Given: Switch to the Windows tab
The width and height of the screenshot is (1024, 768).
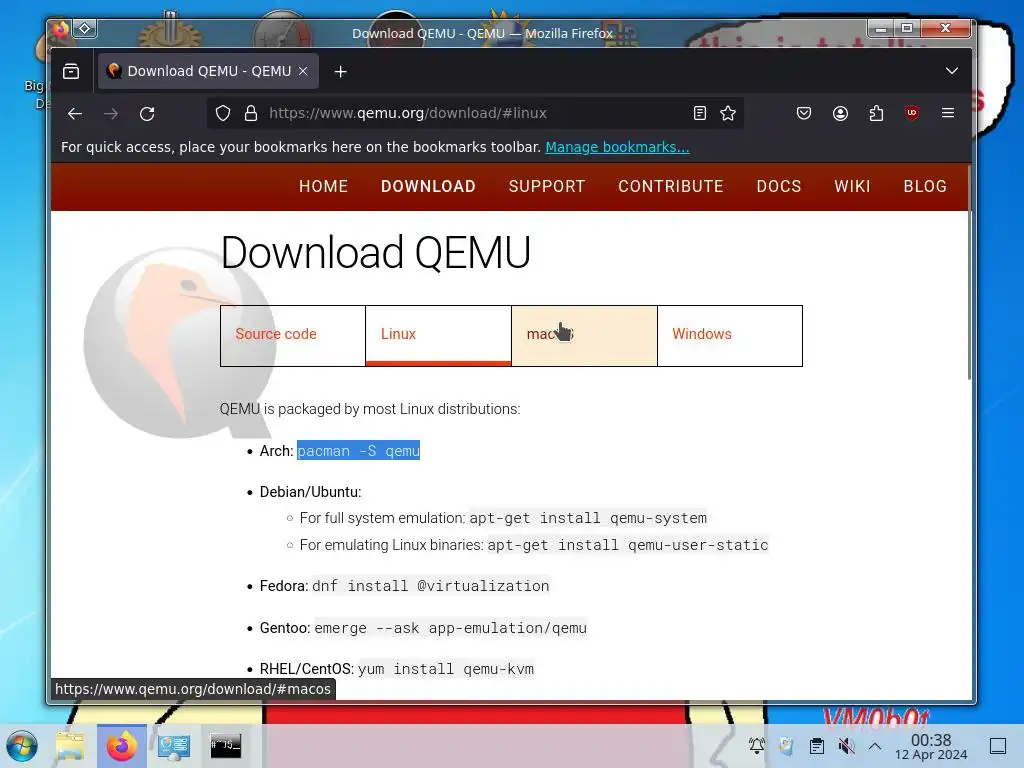Looking at the screenshot, I should 730,336.
